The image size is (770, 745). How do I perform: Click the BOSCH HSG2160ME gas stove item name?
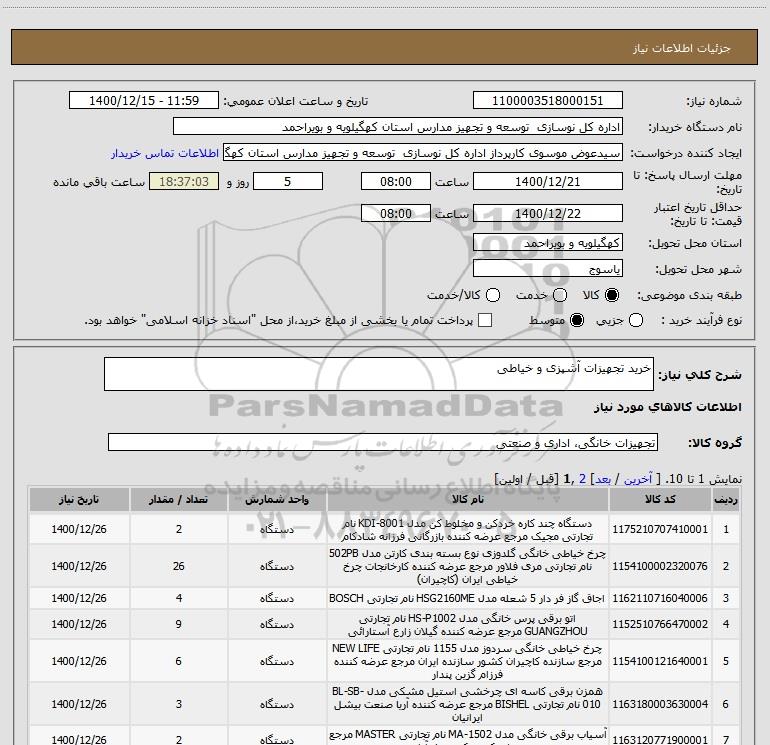pyautogui.click(x=467, y=598)
